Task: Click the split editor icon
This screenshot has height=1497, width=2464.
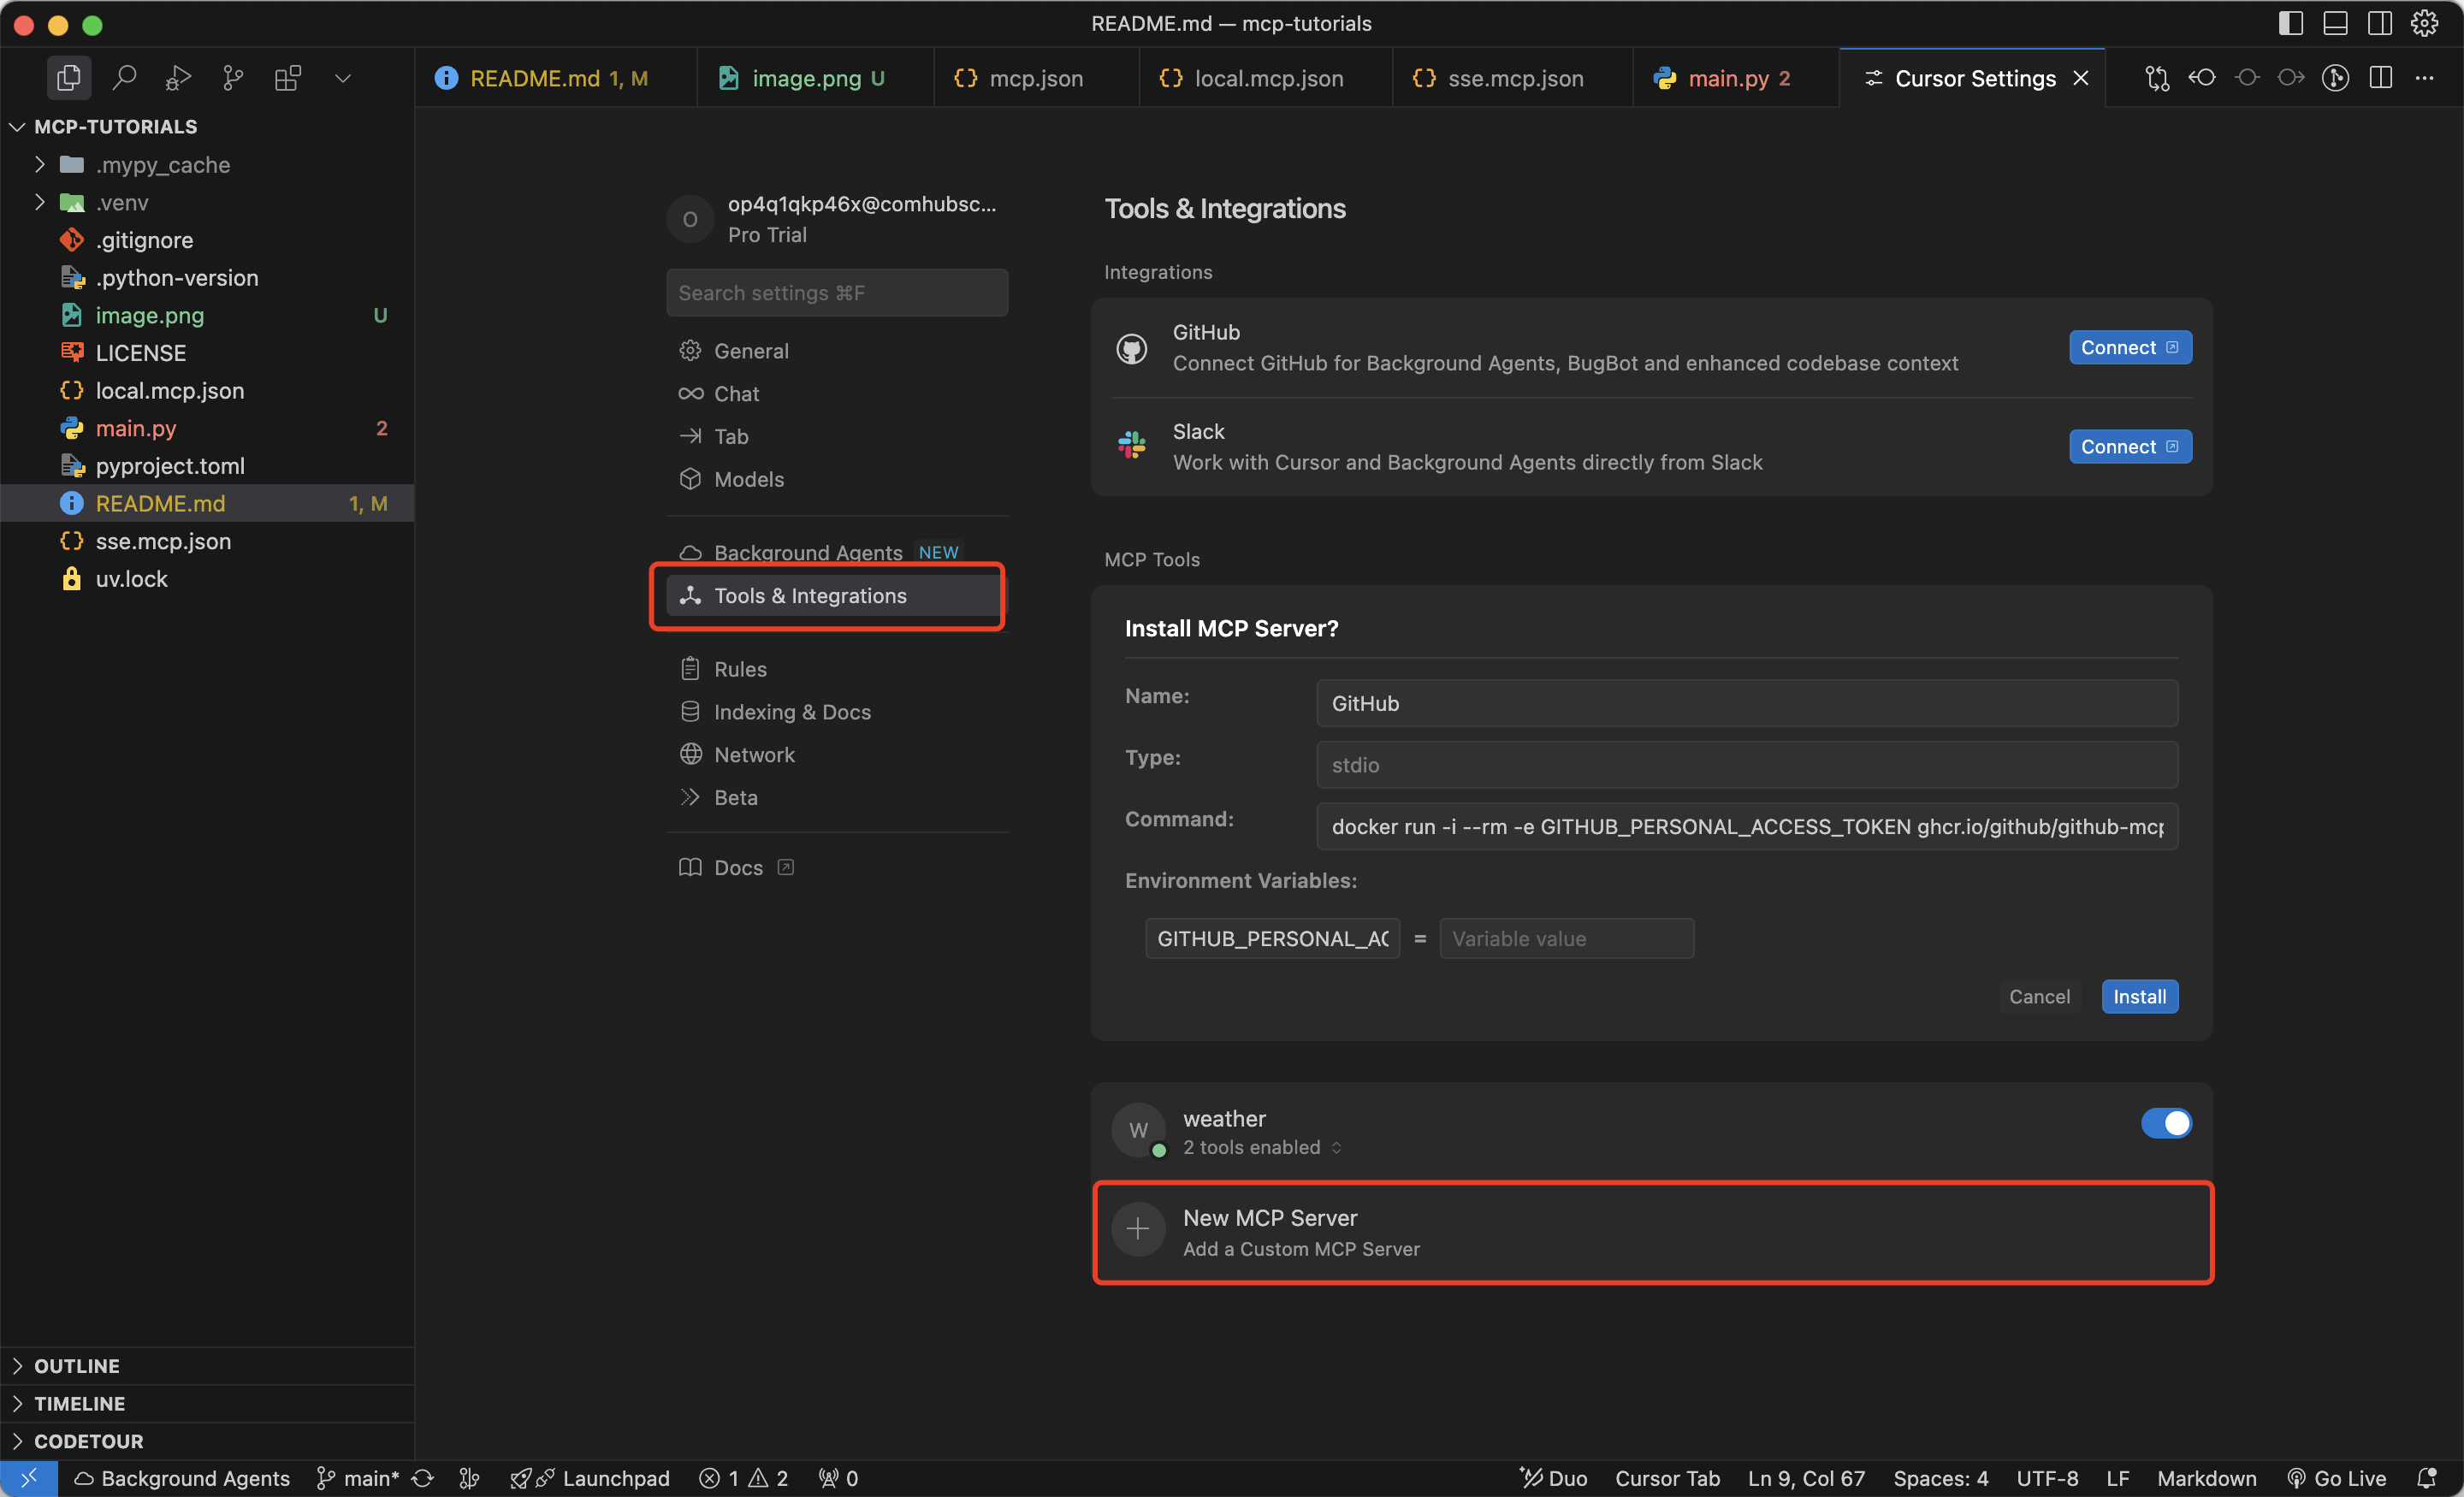Action: pos(2381,78)
